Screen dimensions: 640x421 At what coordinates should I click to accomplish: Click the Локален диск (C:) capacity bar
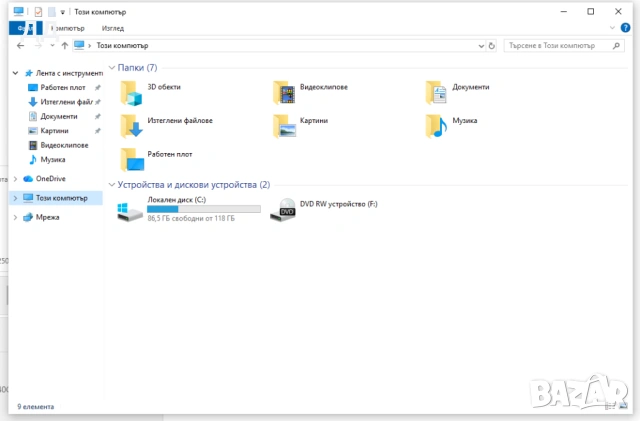click(204, 209)
